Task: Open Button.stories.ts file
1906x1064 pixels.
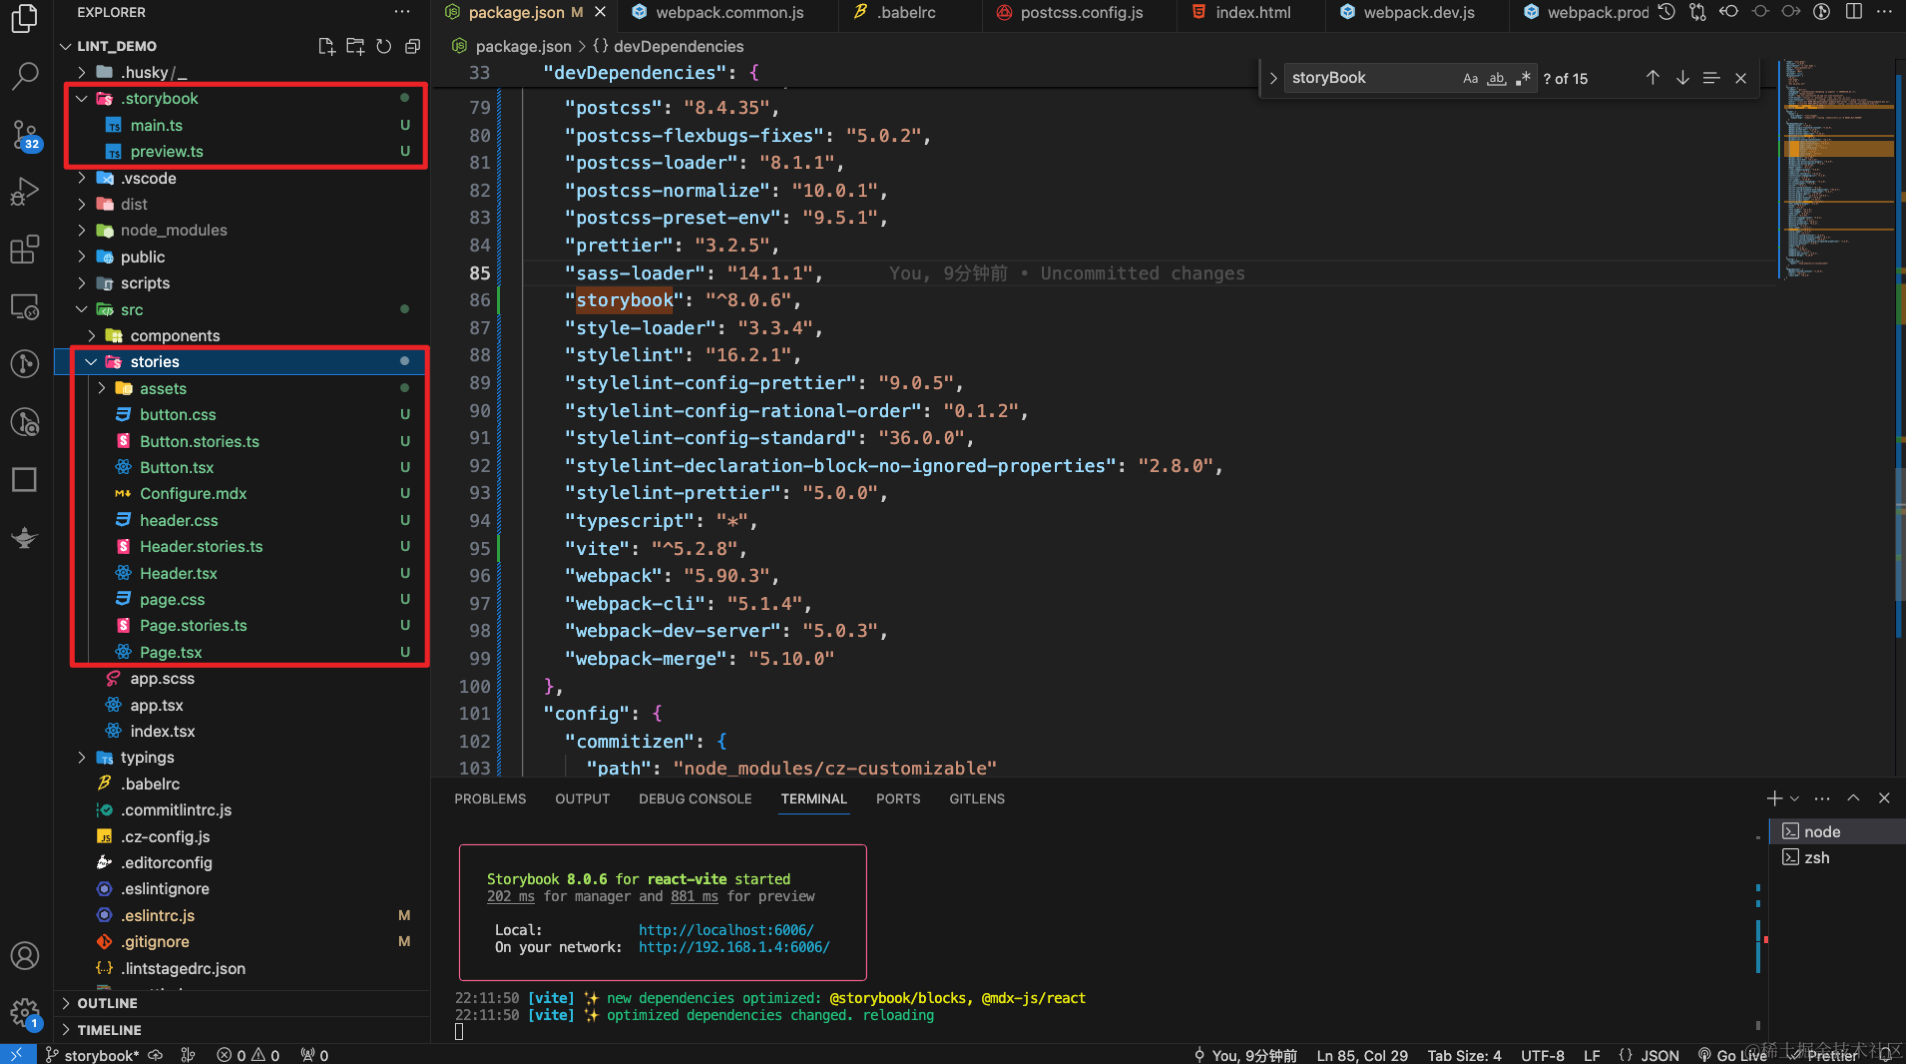Action: 199,441
